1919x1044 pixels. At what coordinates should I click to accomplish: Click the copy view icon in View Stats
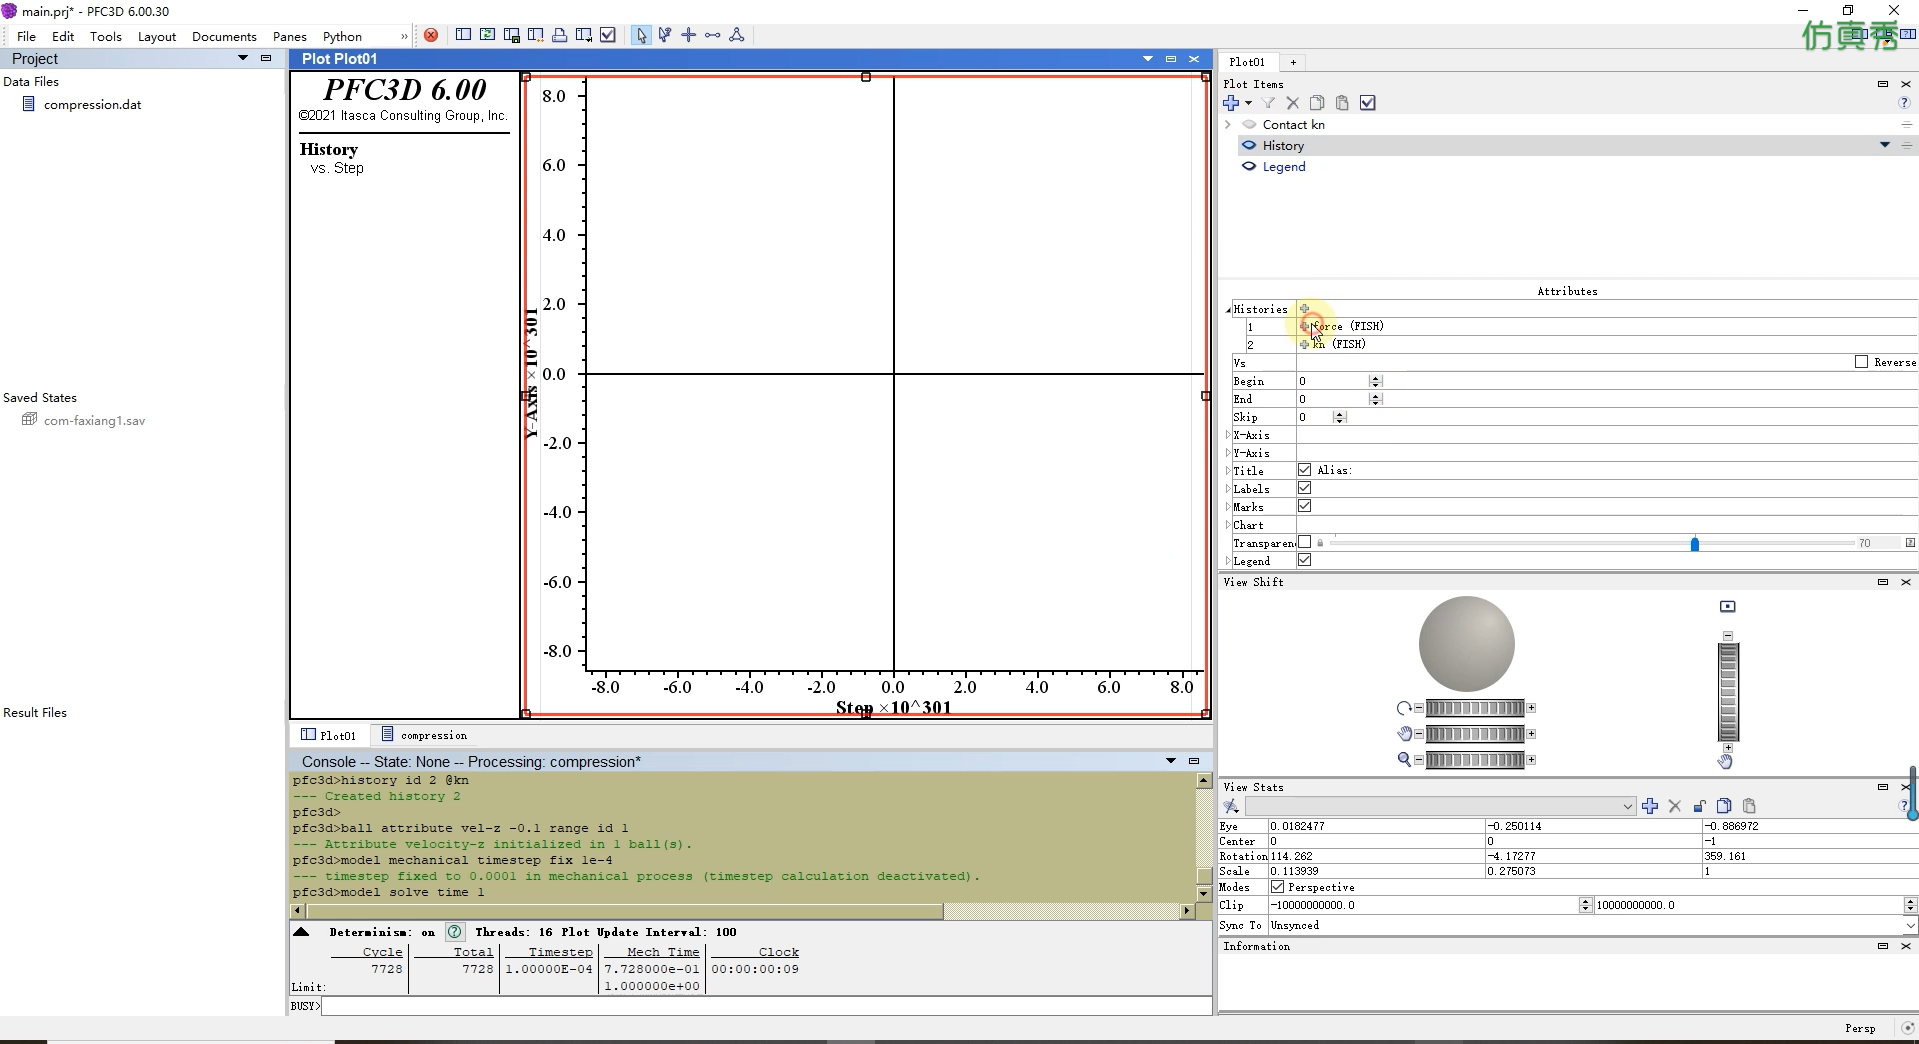[1724, 806]
